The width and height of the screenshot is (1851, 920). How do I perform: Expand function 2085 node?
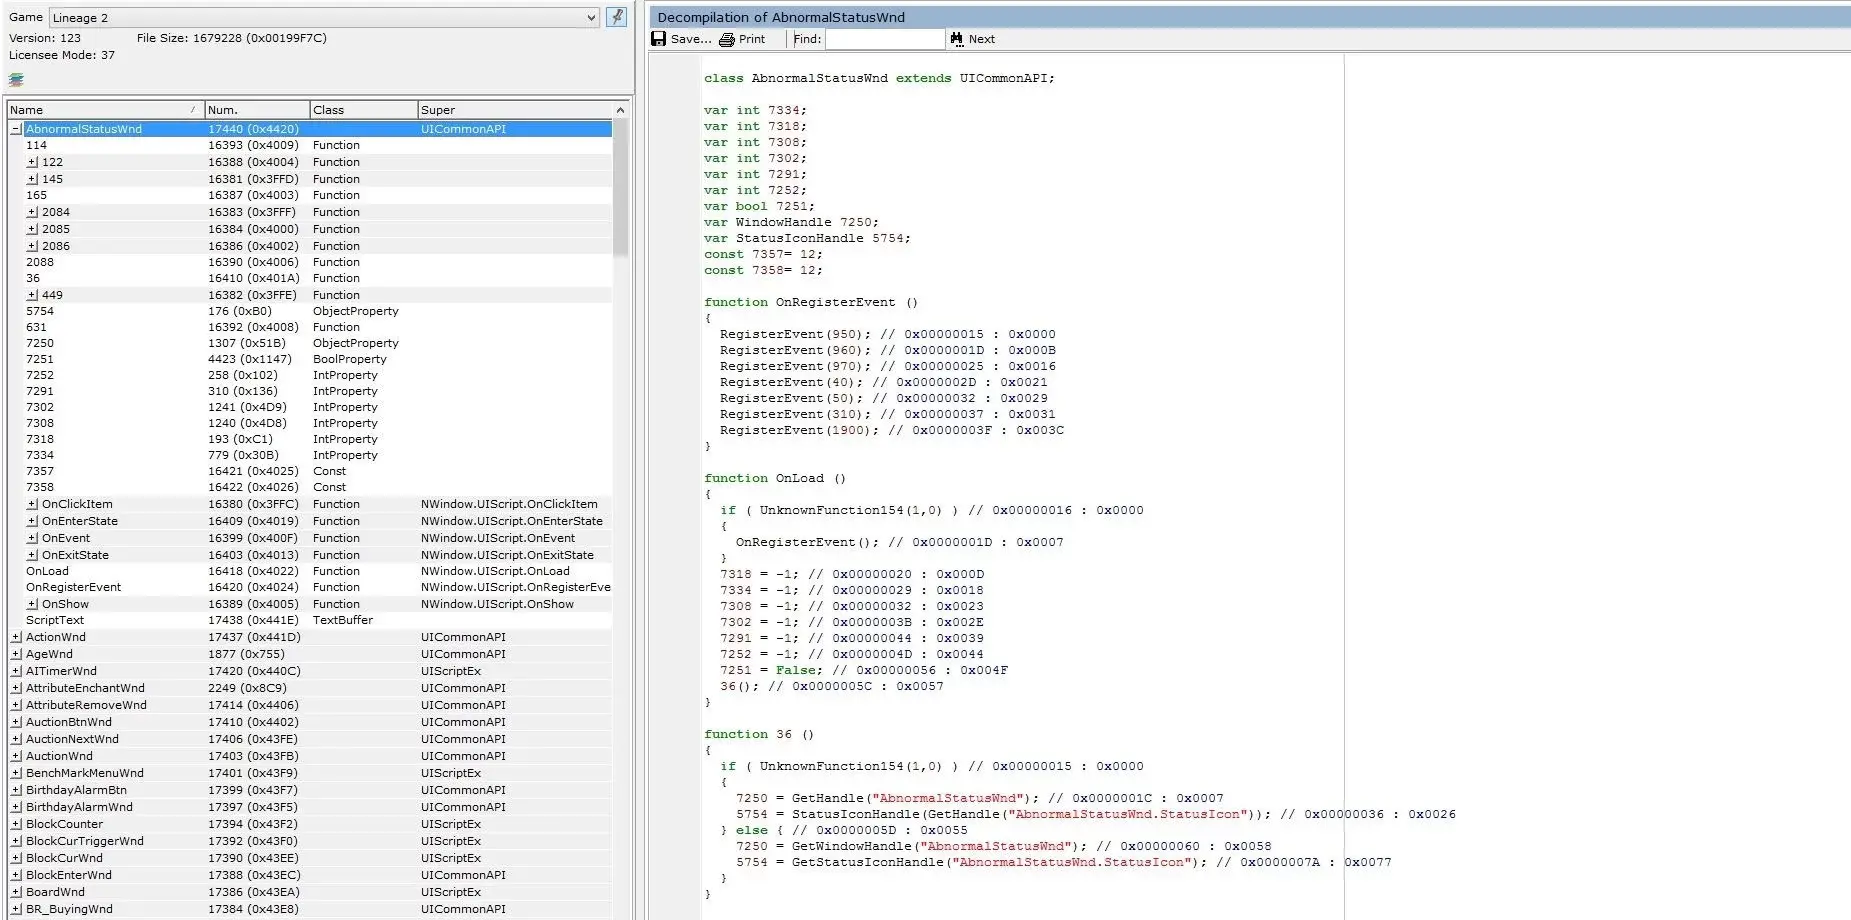[32, 229]
